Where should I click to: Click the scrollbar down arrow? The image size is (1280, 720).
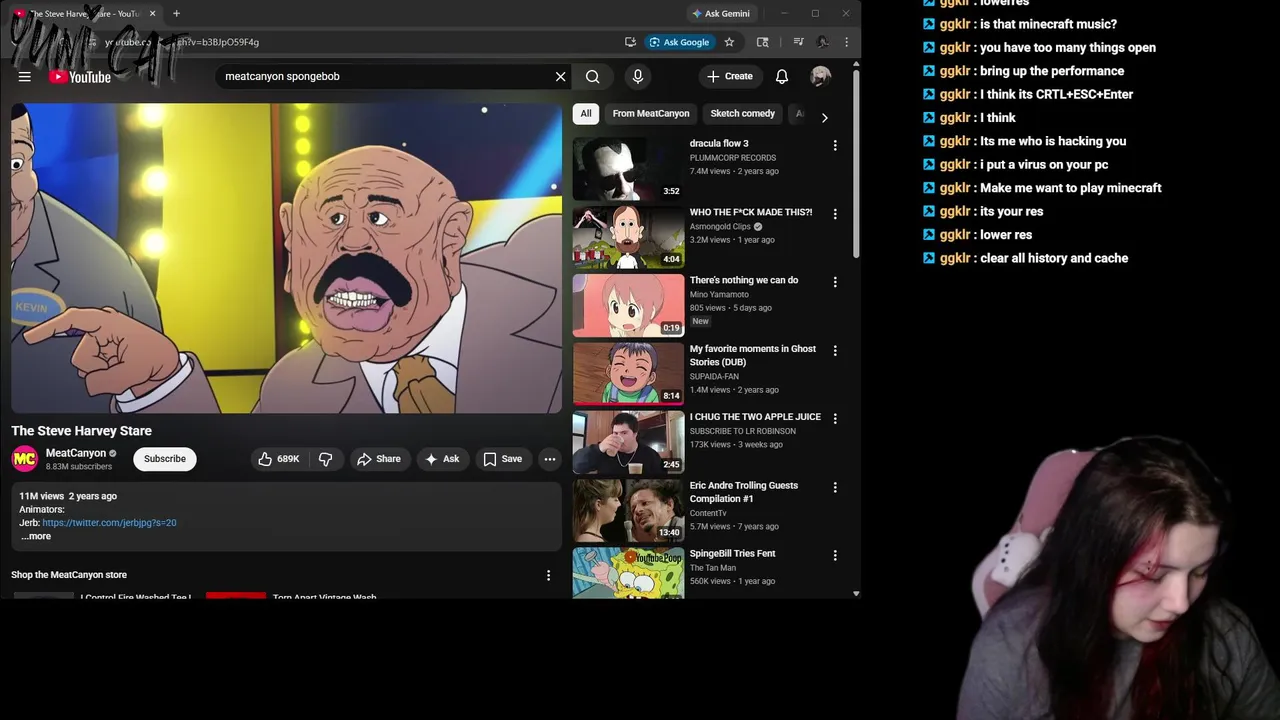pos(856,594)
